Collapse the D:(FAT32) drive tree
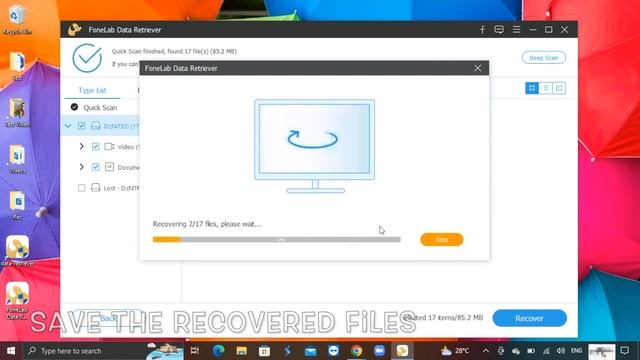 coord(68,126)
